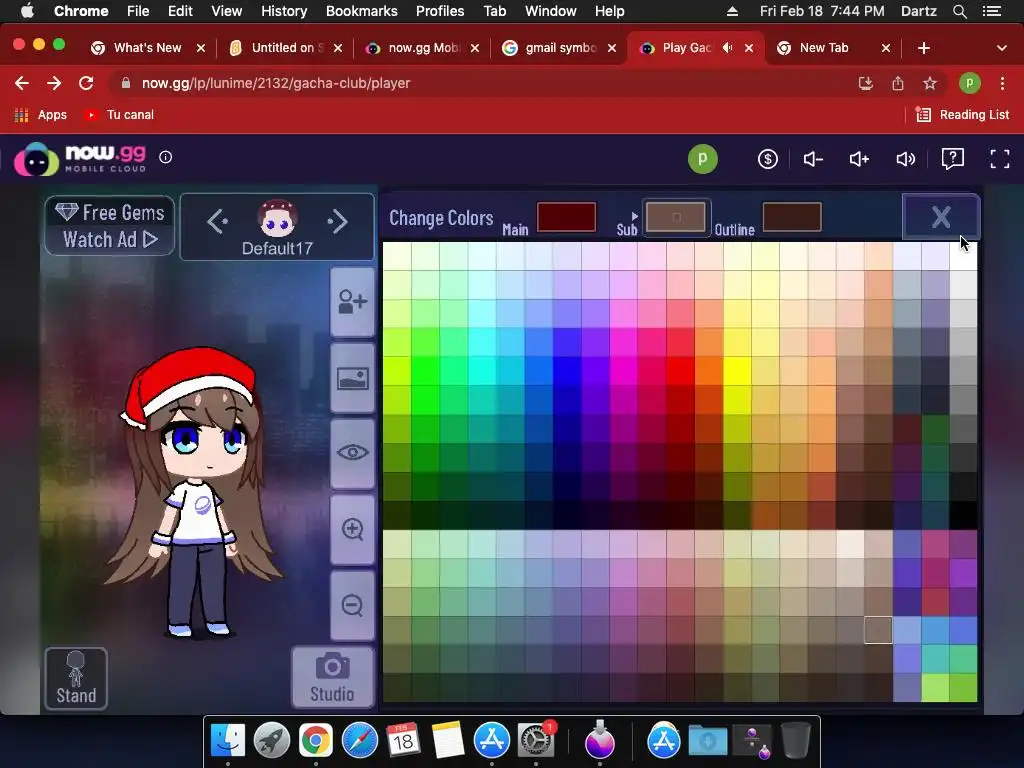Open the History menu
The image size is (1024, 768).
pos(284,11)
